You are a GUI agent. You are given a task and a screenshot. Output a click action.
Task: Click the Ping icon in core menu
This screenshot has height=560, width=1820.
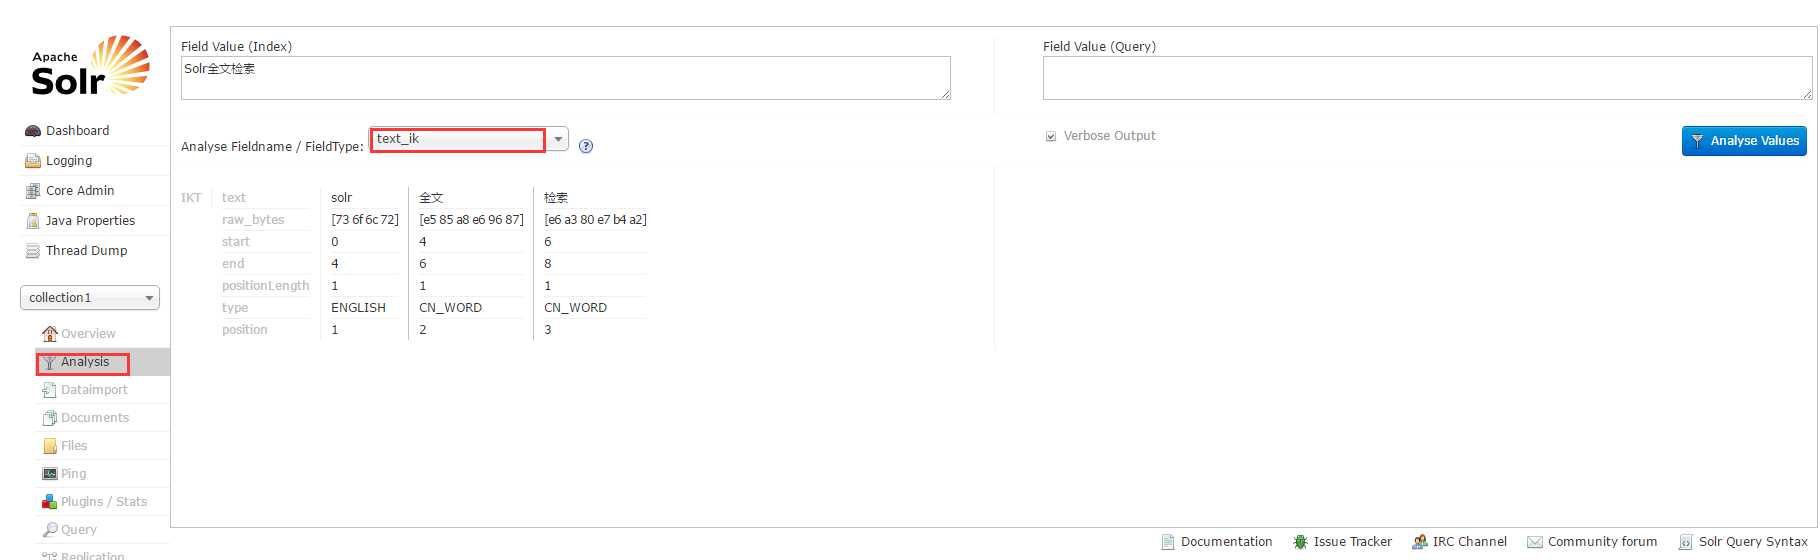50,474
